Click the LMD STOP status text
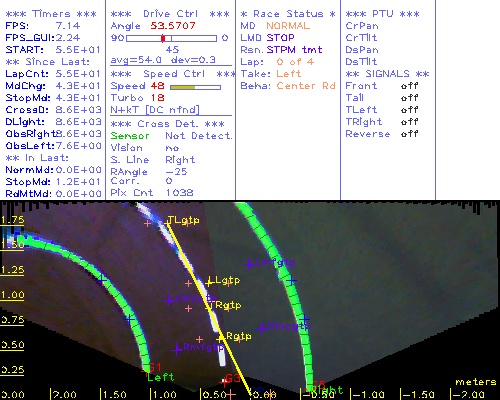Image resolution: width=500 pixels, height=400 pixels. 268,38
